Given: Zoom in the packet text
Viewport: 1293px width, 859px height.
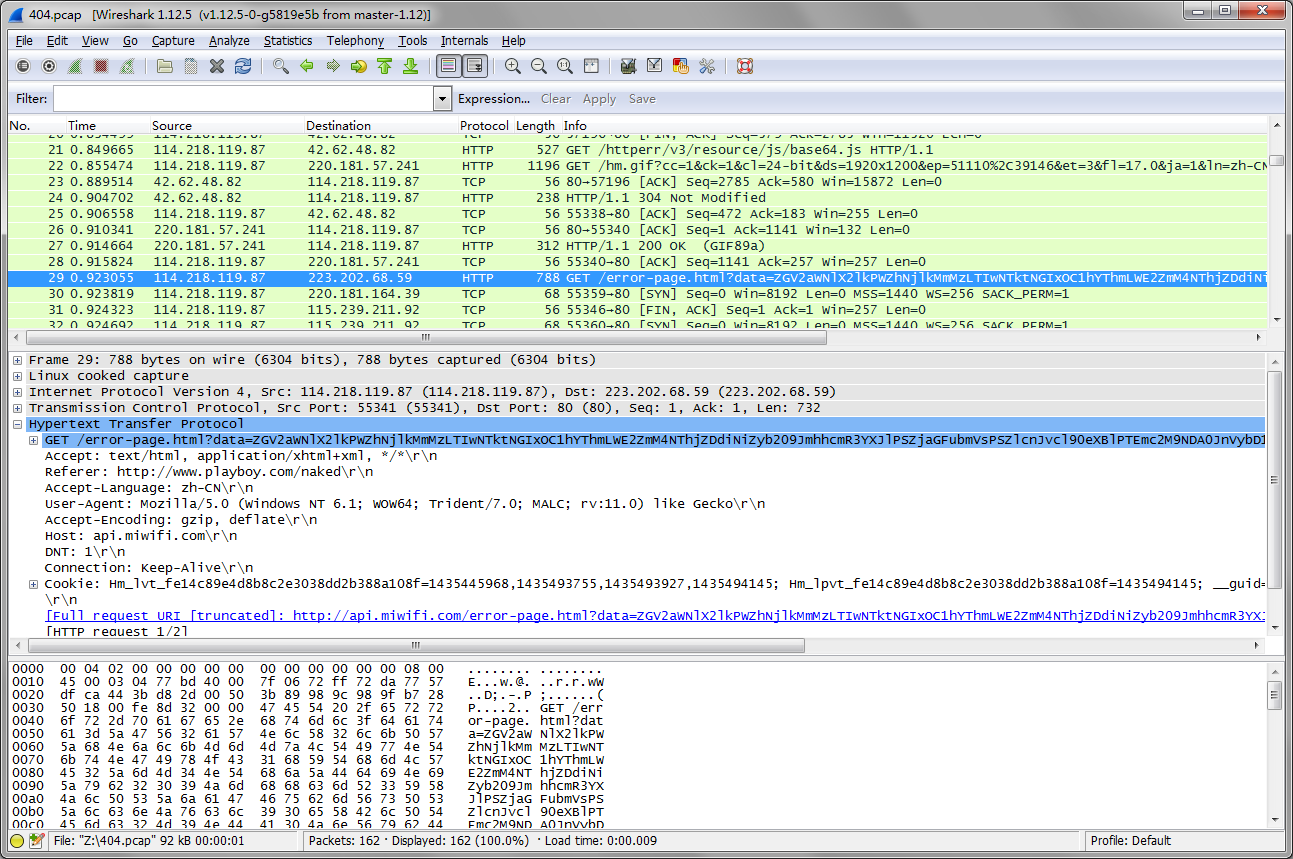Looking at the screenshot, I should coord(513,66).
